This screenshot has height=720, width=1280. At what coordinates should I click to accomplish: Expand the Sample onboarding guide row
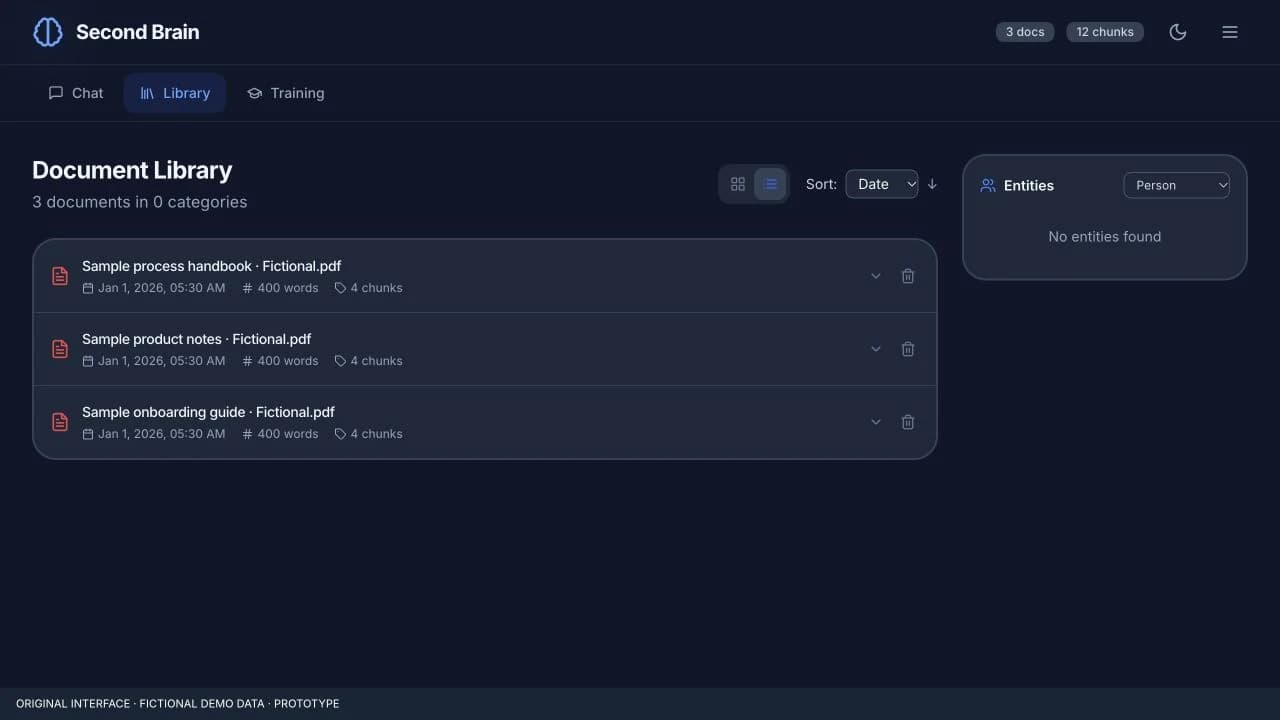pyautogui.click(x=876, y=422)
